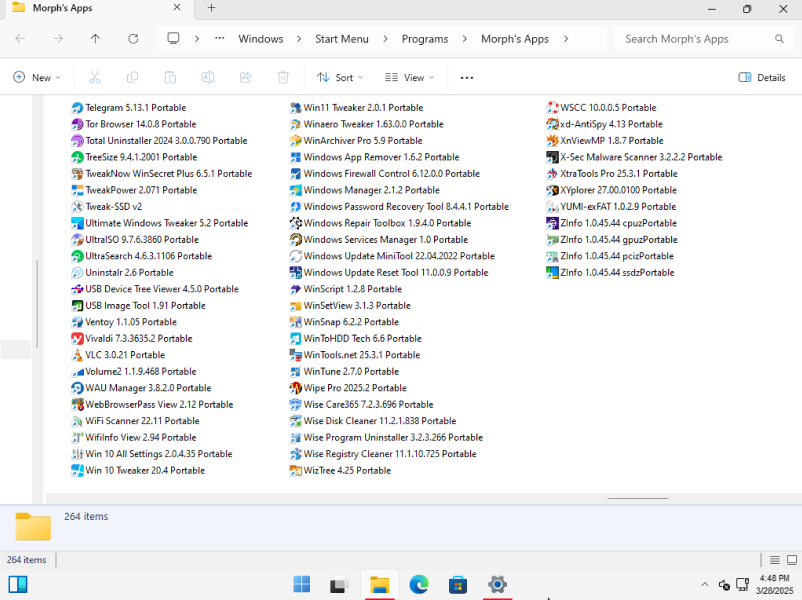Show hidden system tray icons chevron

point(705,584)
